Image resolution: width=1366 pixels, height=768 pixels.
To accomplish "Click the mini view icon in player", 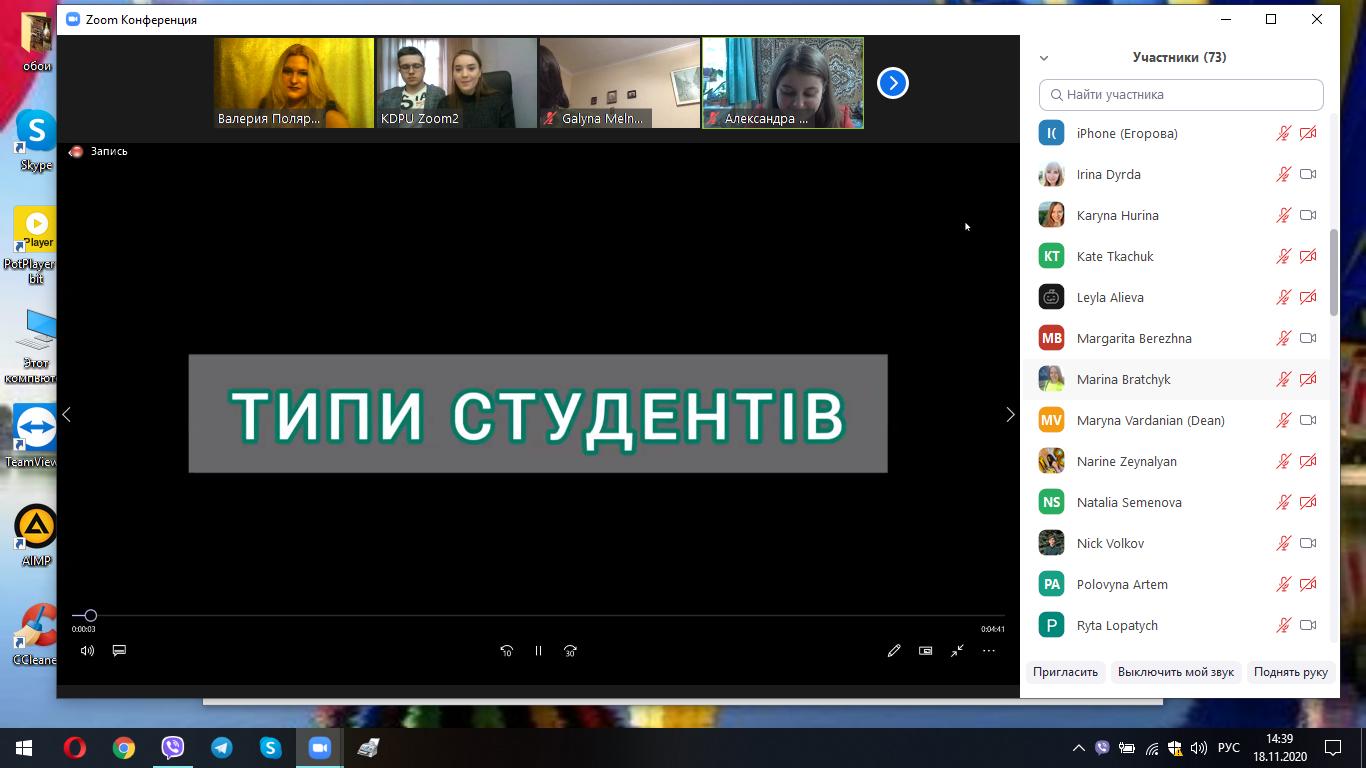I will point(926,651).
